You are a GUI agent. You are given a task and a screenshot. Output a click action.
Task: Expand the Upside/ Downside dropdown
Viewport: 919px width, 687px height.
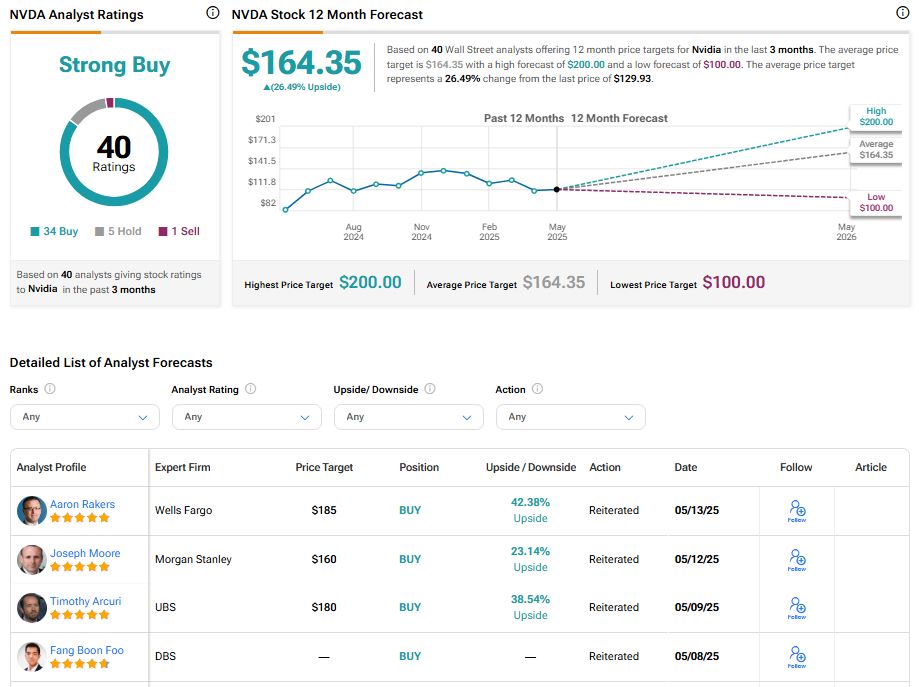click(409, 417)
